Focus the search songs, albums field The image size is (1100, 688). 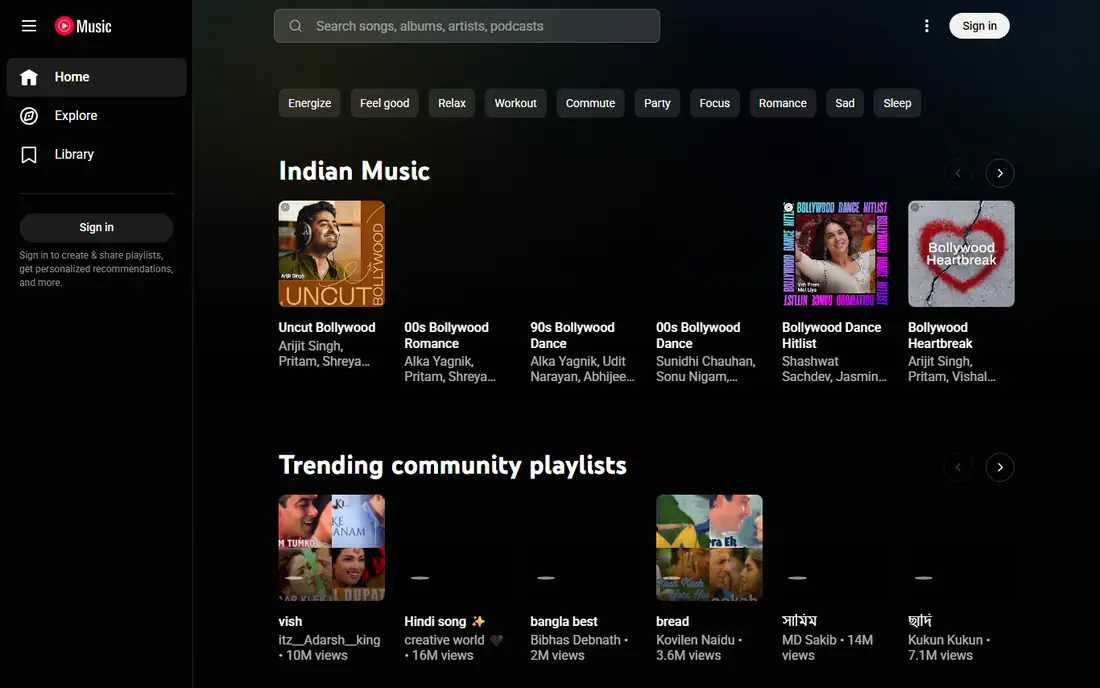coord(467,26)
